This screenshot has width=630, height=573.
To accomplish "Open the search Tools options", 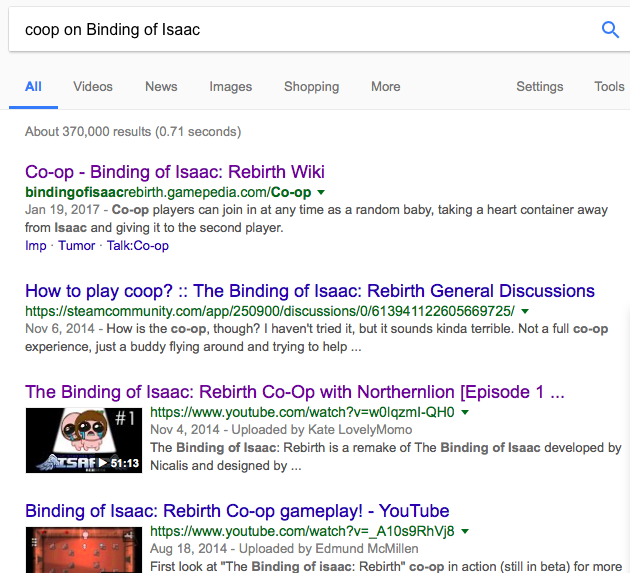I will [609, 86].
